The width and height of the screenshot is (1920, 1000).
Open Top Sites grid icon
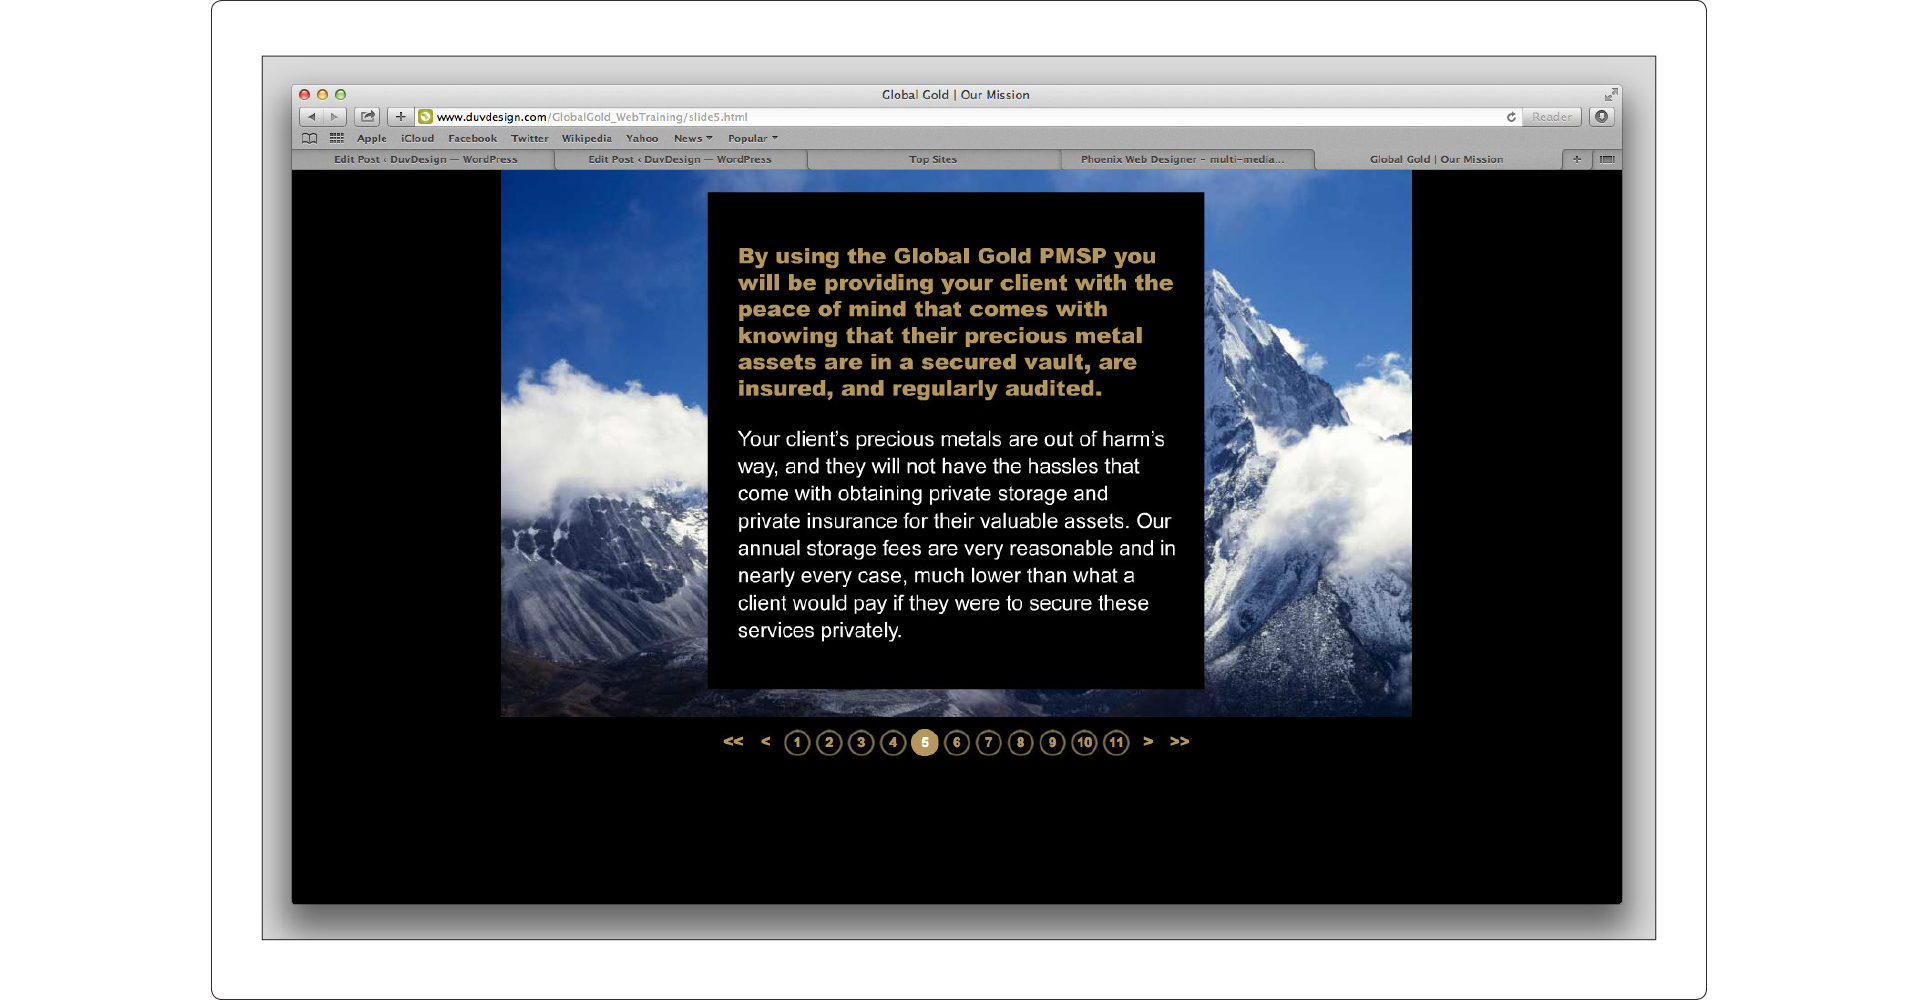coord(337,138)
